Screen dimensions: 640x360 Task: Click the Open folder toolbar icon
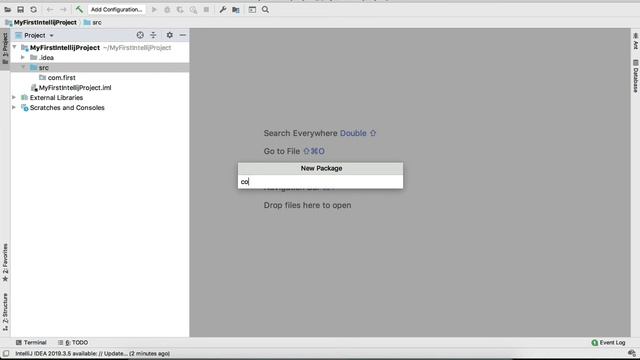7,9
